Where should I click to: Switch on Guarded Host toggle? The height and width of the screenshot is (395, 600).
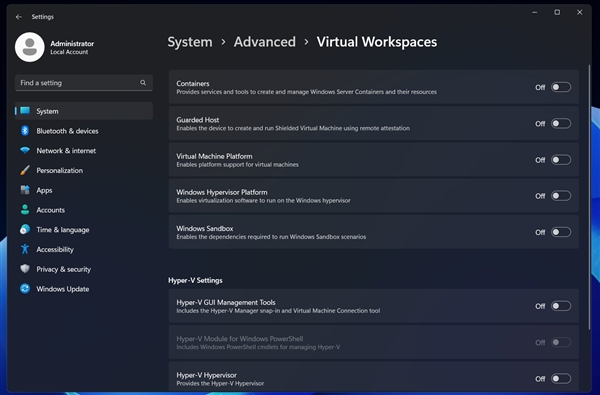(561, 123)
